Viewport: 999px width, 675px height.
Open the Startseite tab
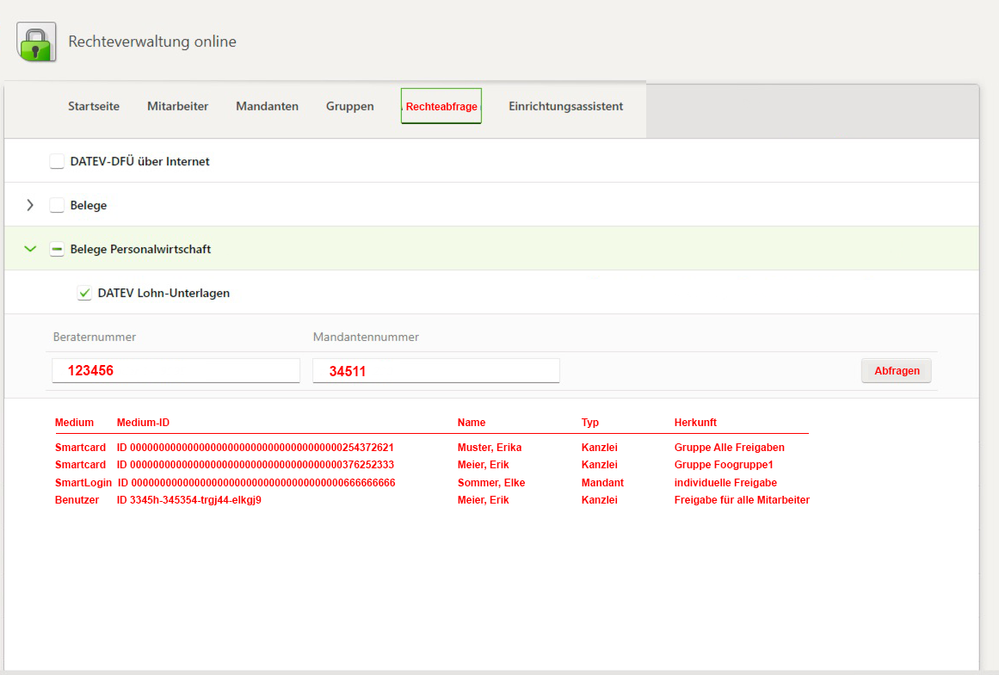pos(94,106)
